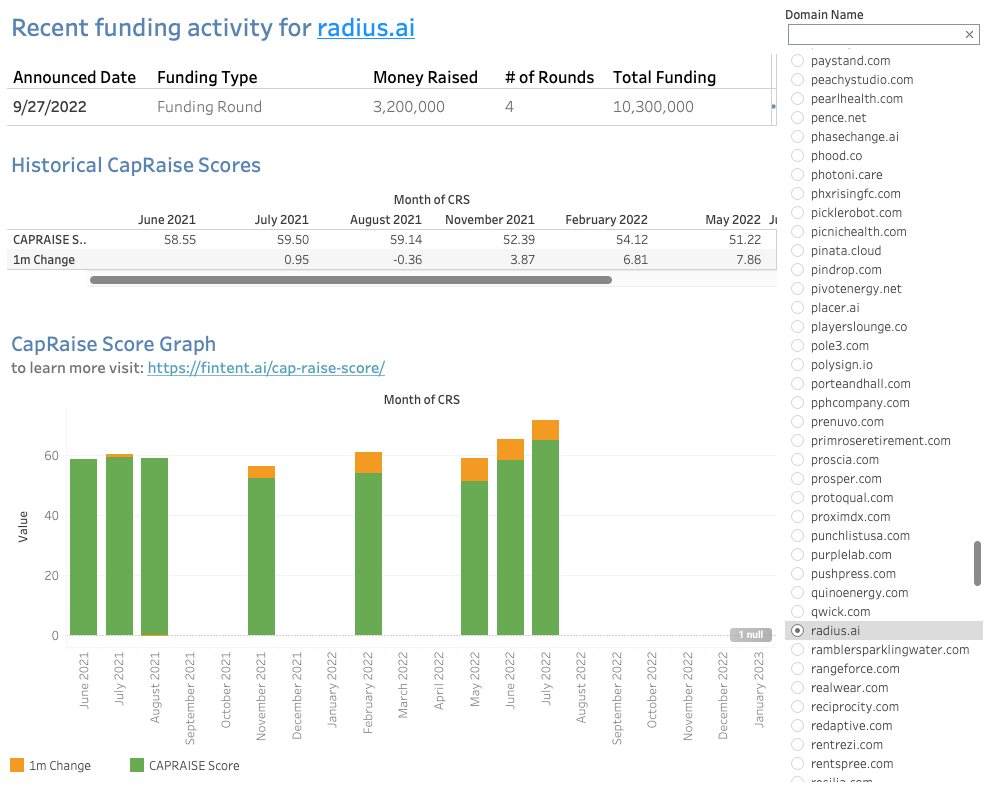Click the horizontal scrollbar under Historical CapRaise Scores
Viewport: 994px width, 791px height.
[350, 280]
